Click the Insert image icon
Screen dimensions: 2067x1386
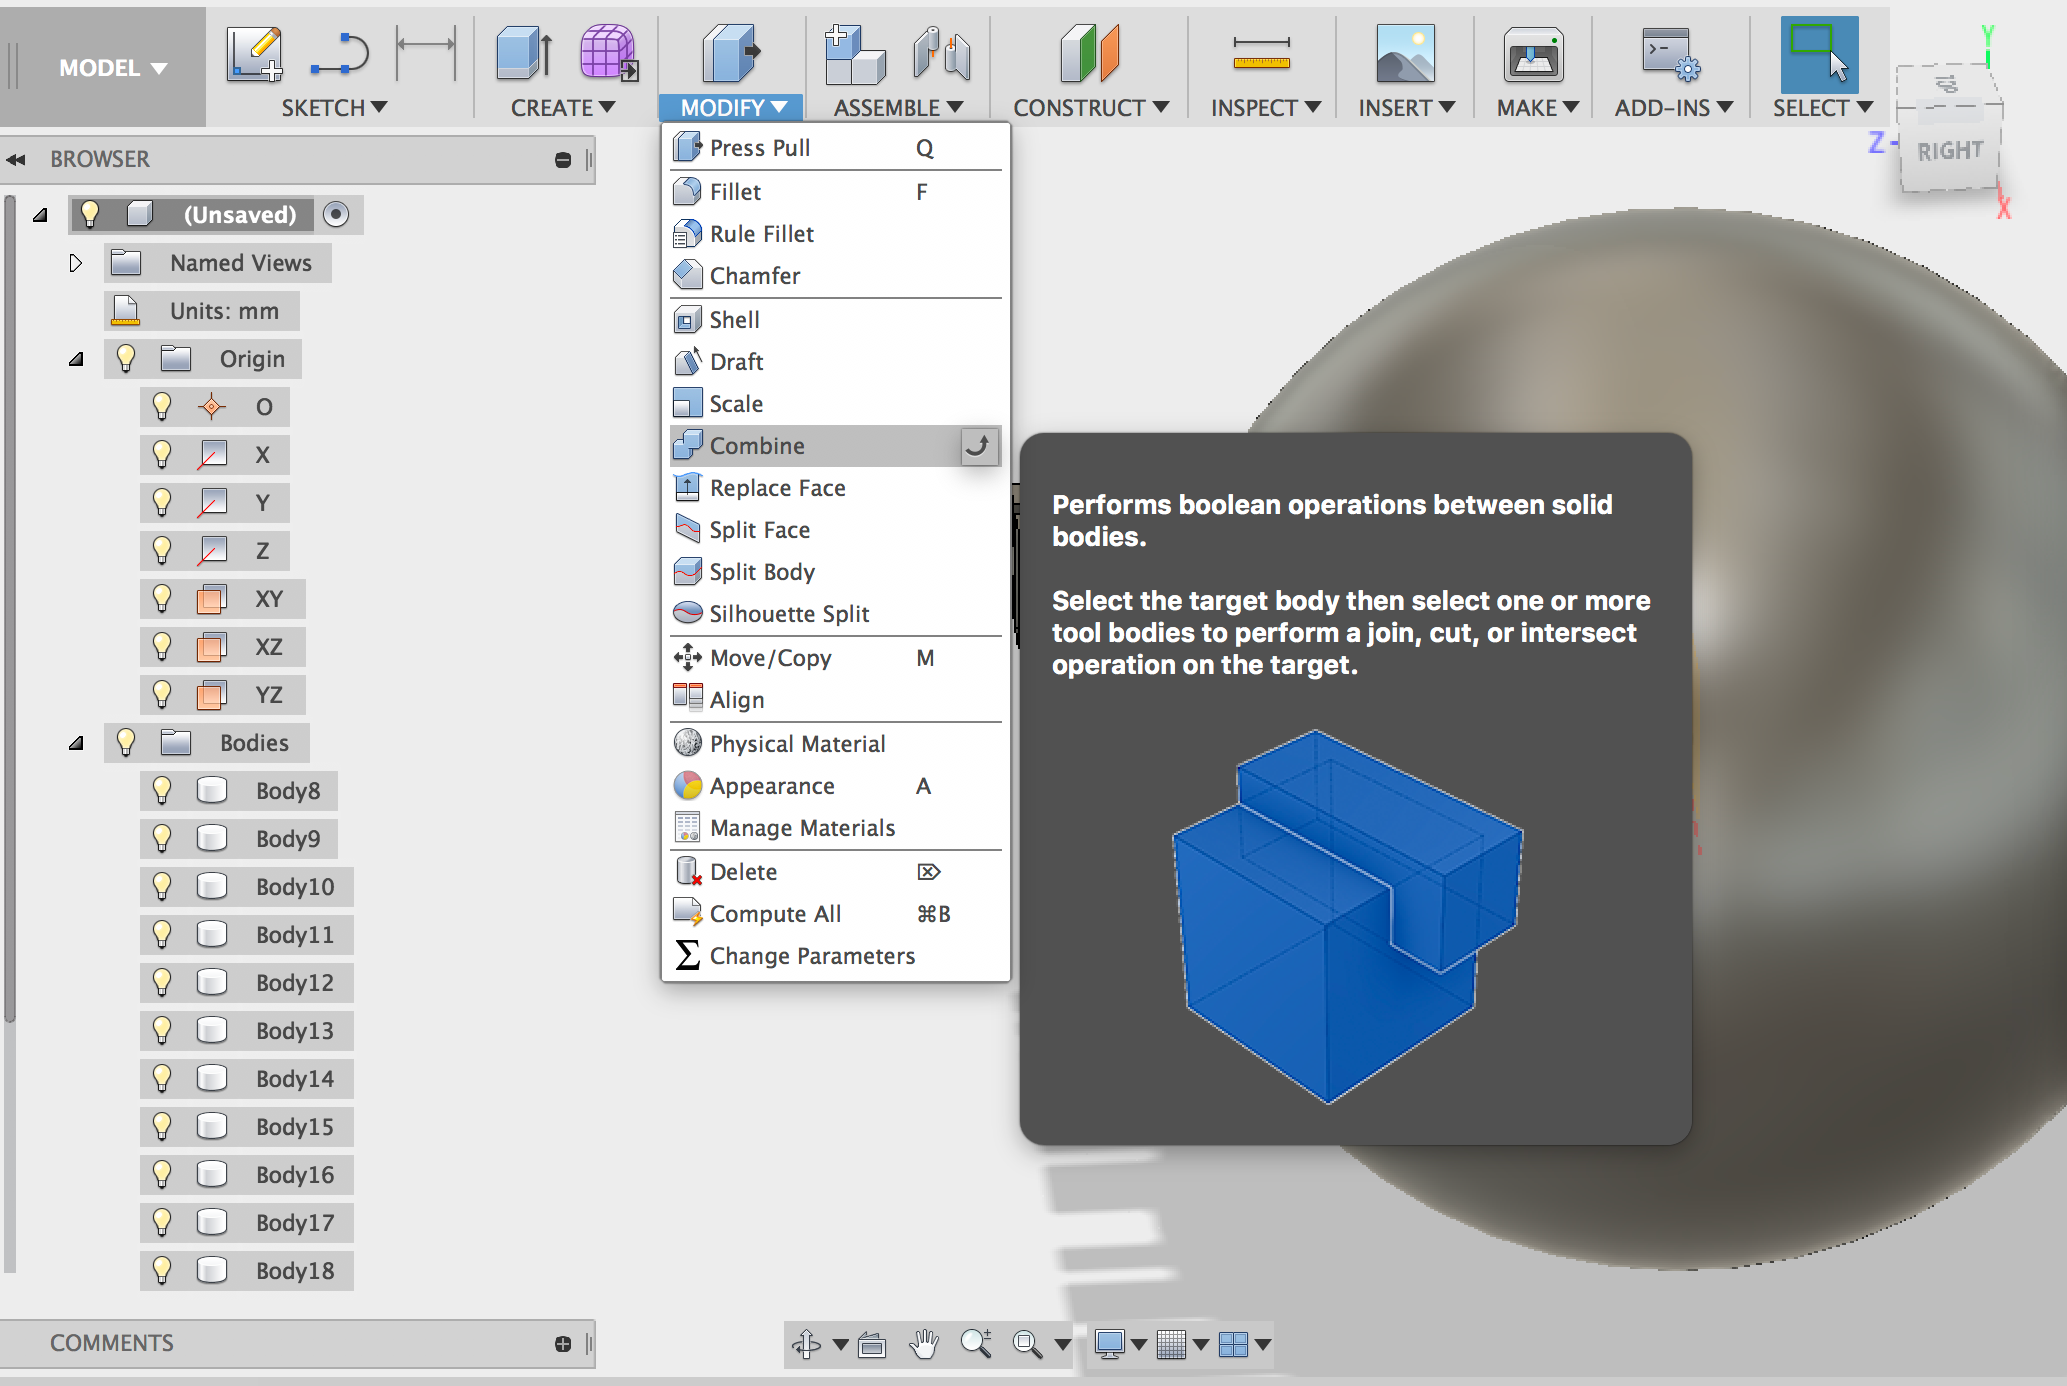(x=1405, y=54)
